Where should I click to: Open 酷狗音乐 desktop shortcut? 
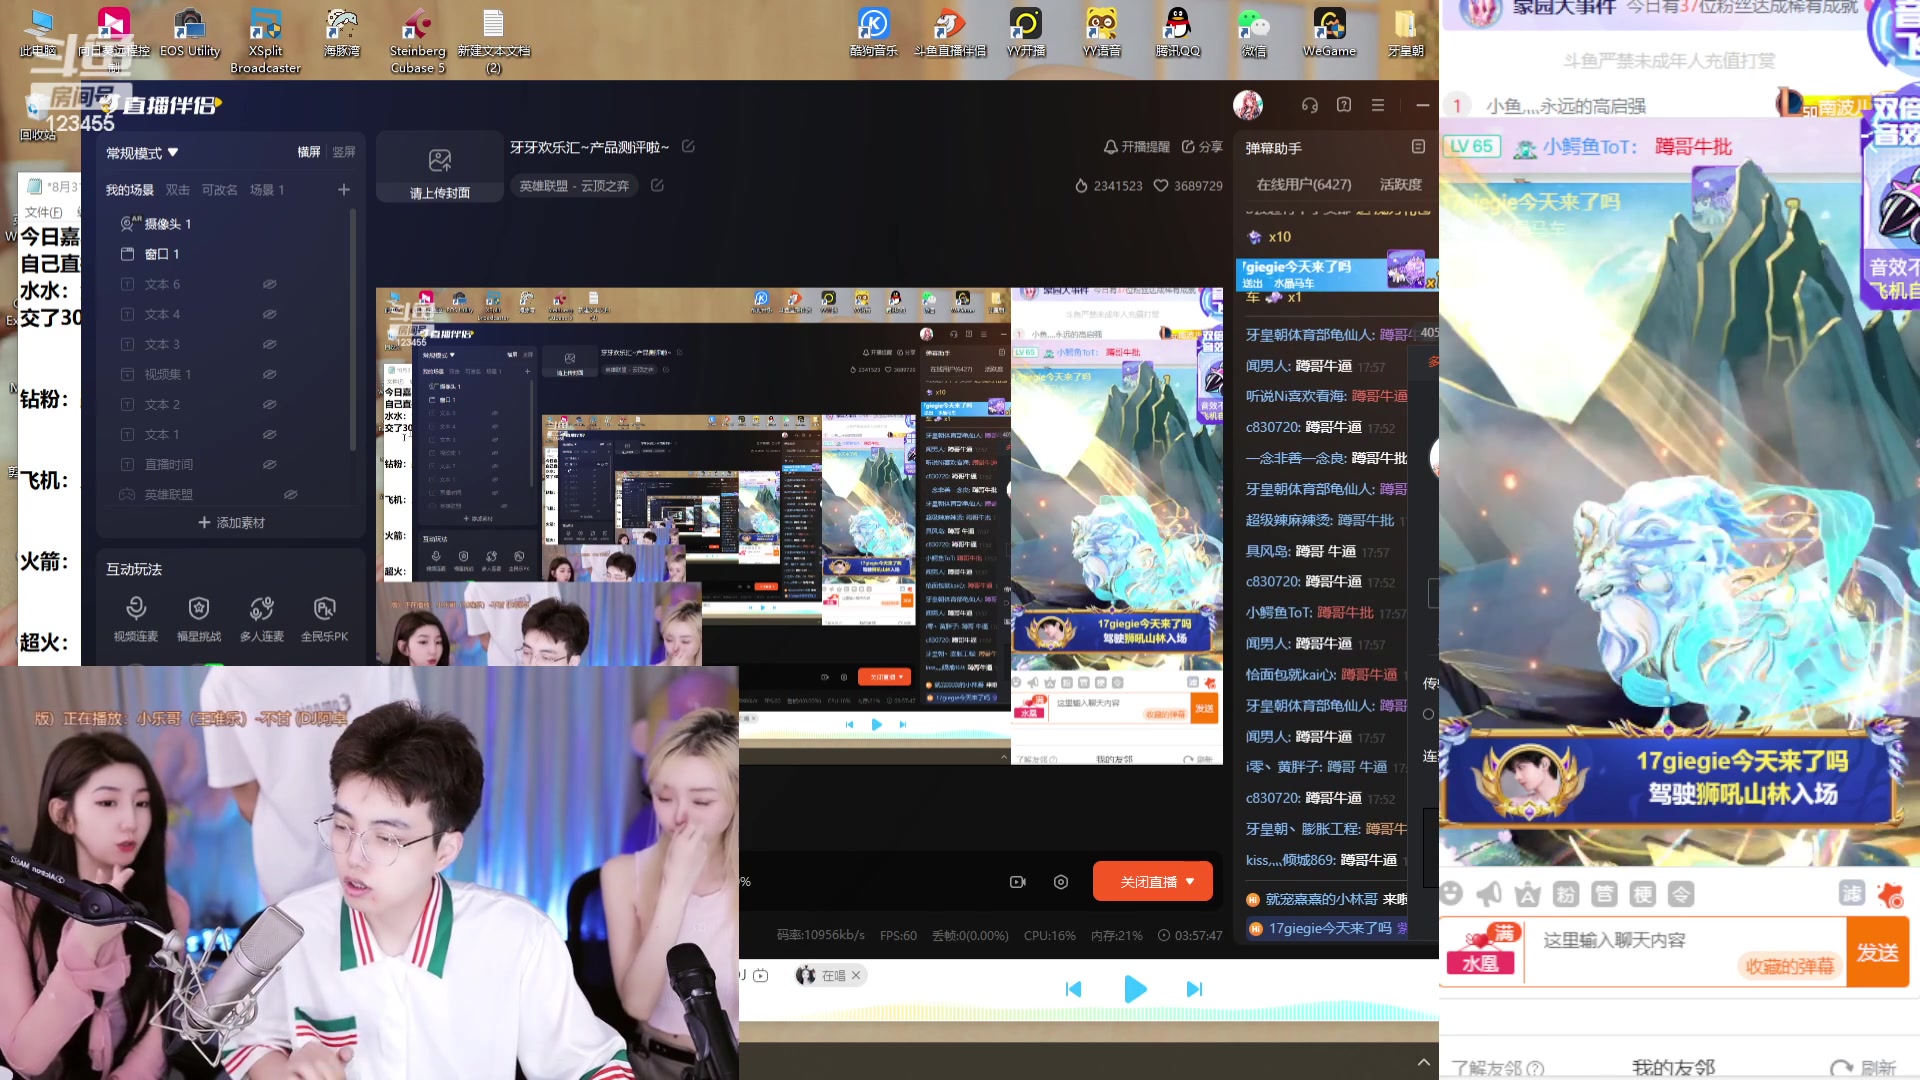coord(873,33)
